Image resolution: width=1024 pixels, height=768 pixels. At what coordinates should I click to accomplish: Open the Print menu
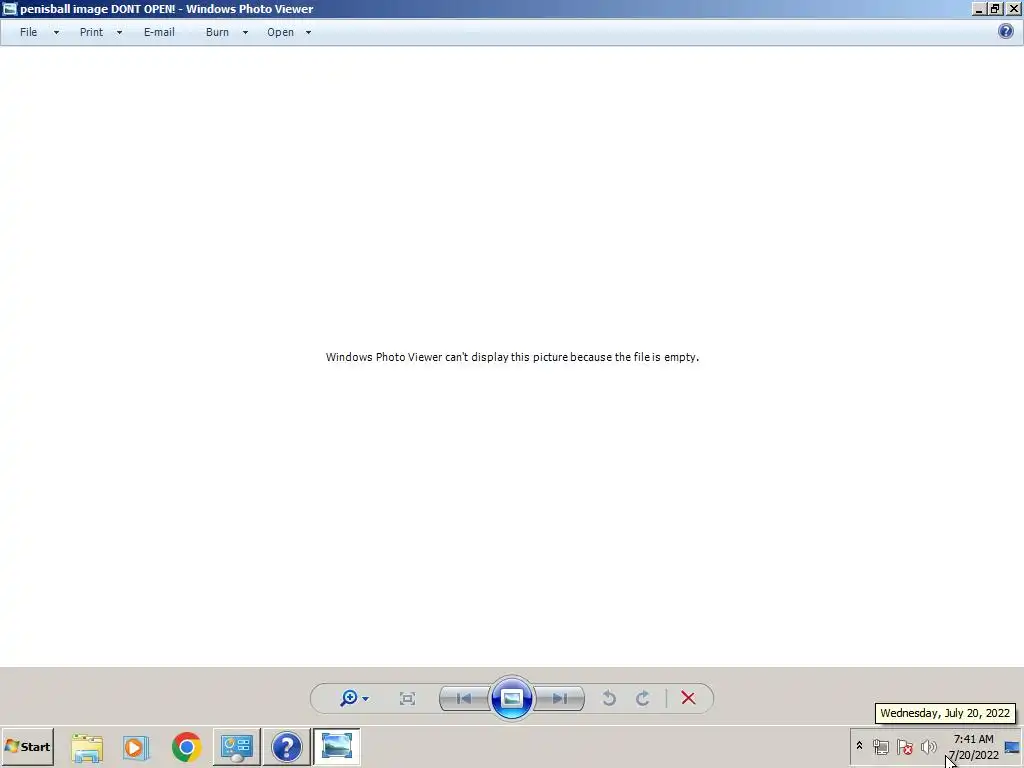tap(91, 32)
